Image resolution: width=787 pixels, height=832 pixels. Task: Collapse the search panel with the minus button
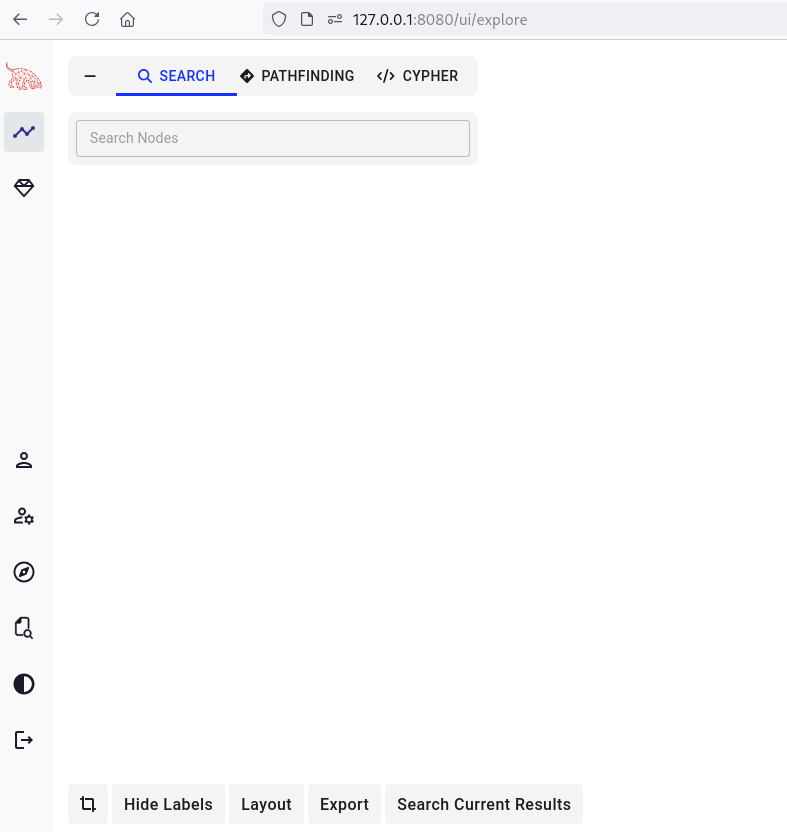pos(90,76)
